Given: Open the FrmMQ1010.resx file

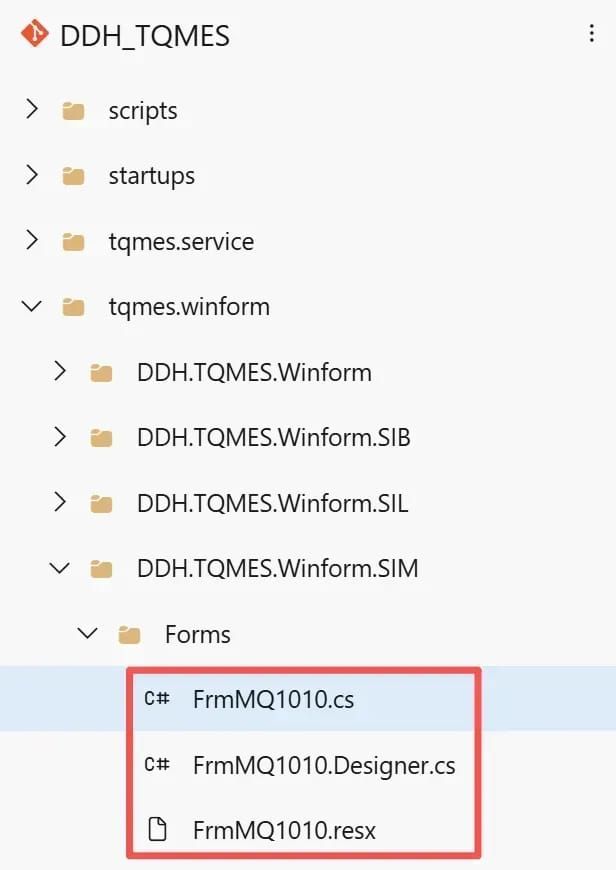Looking at the screenshot, I should click(x=284, y=830).
